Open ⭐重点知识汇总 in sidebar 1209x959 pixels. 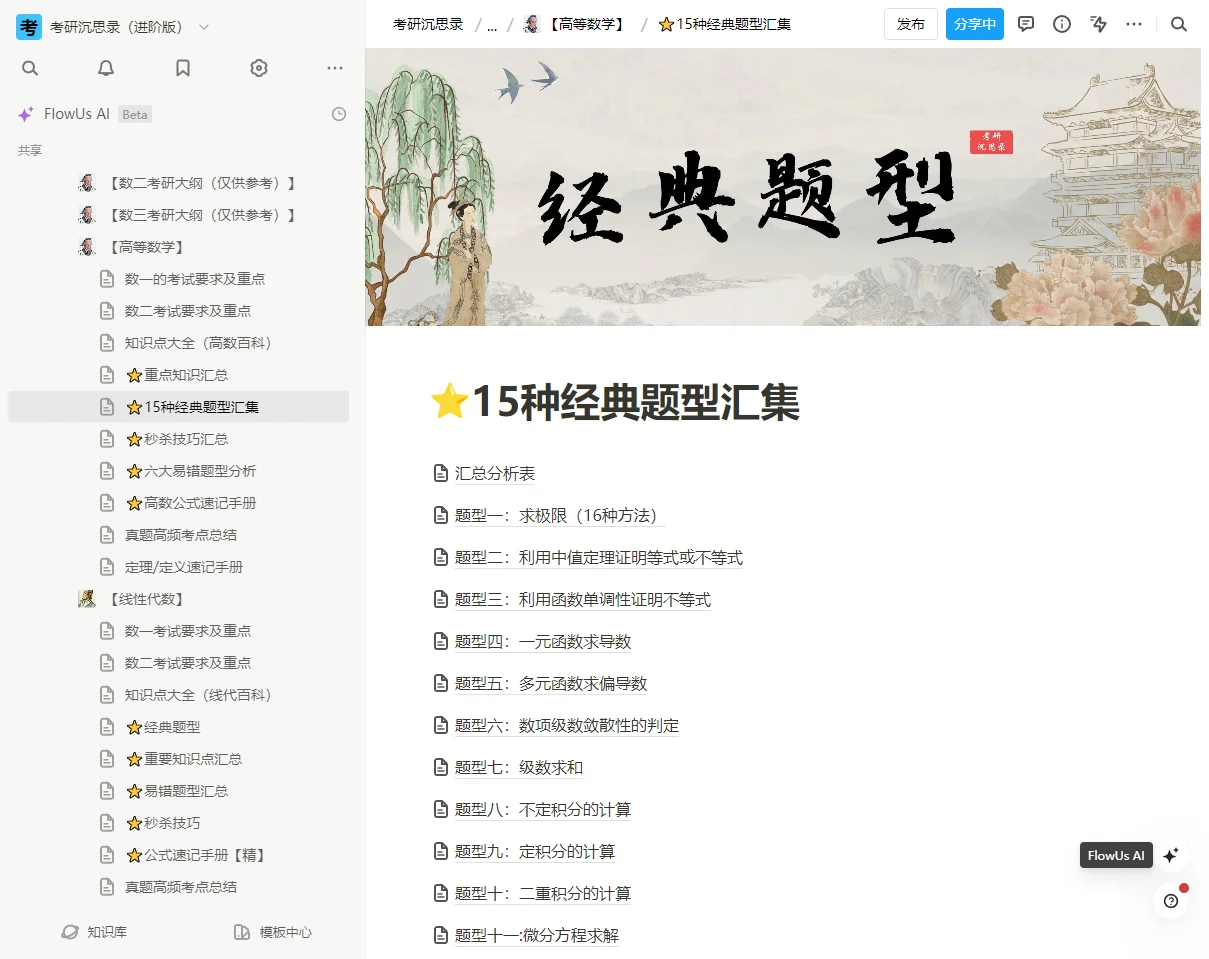(x=177, y=375)
